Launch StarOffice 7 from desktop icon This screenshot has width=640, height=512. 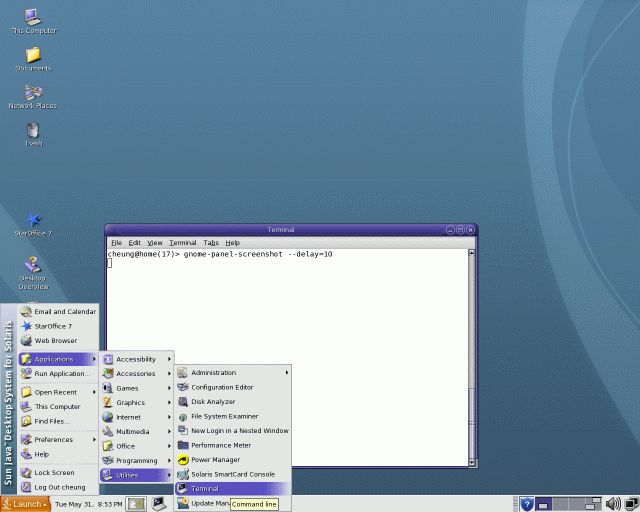[33, 224]
